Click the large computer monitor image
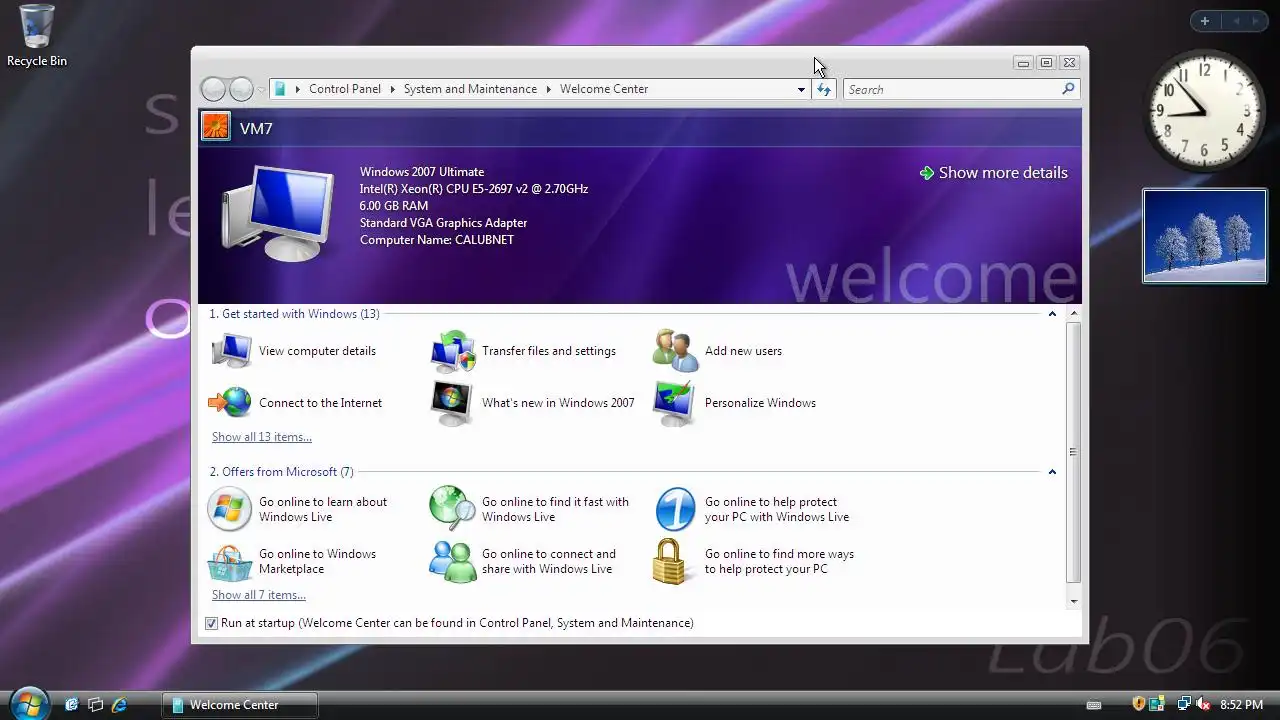 (x=278, y=213)
